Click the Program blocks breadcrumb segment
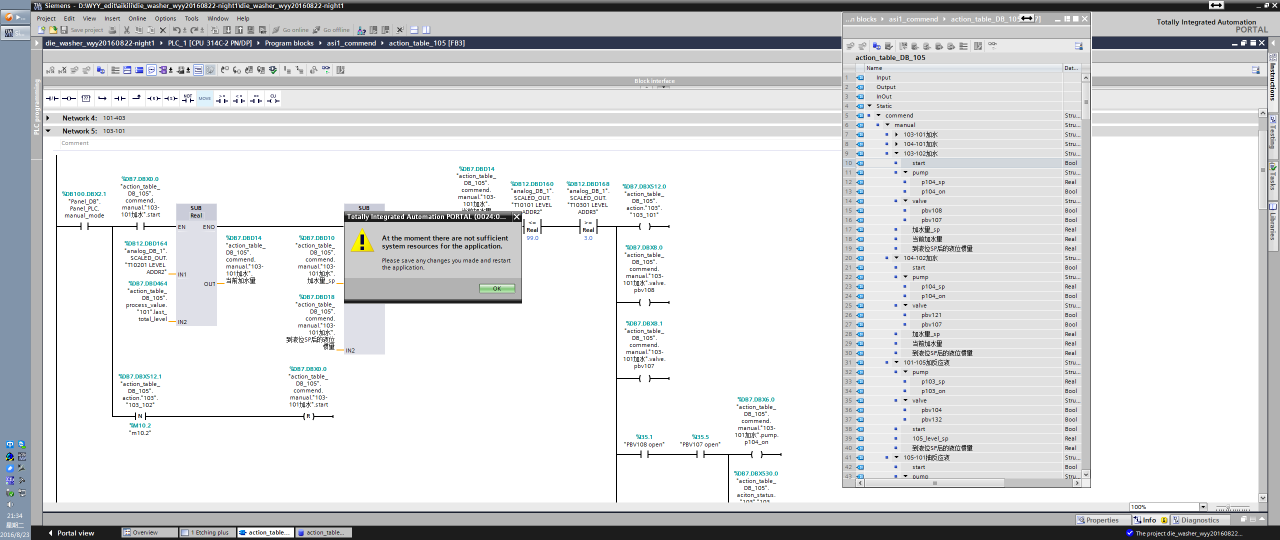The image size is (1280, 540). [290, 44]
